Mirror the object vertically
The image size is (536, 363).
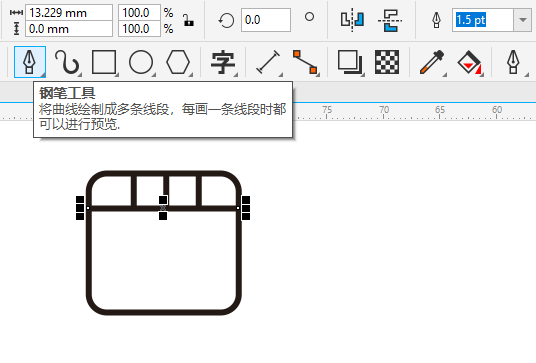(390, 20)
